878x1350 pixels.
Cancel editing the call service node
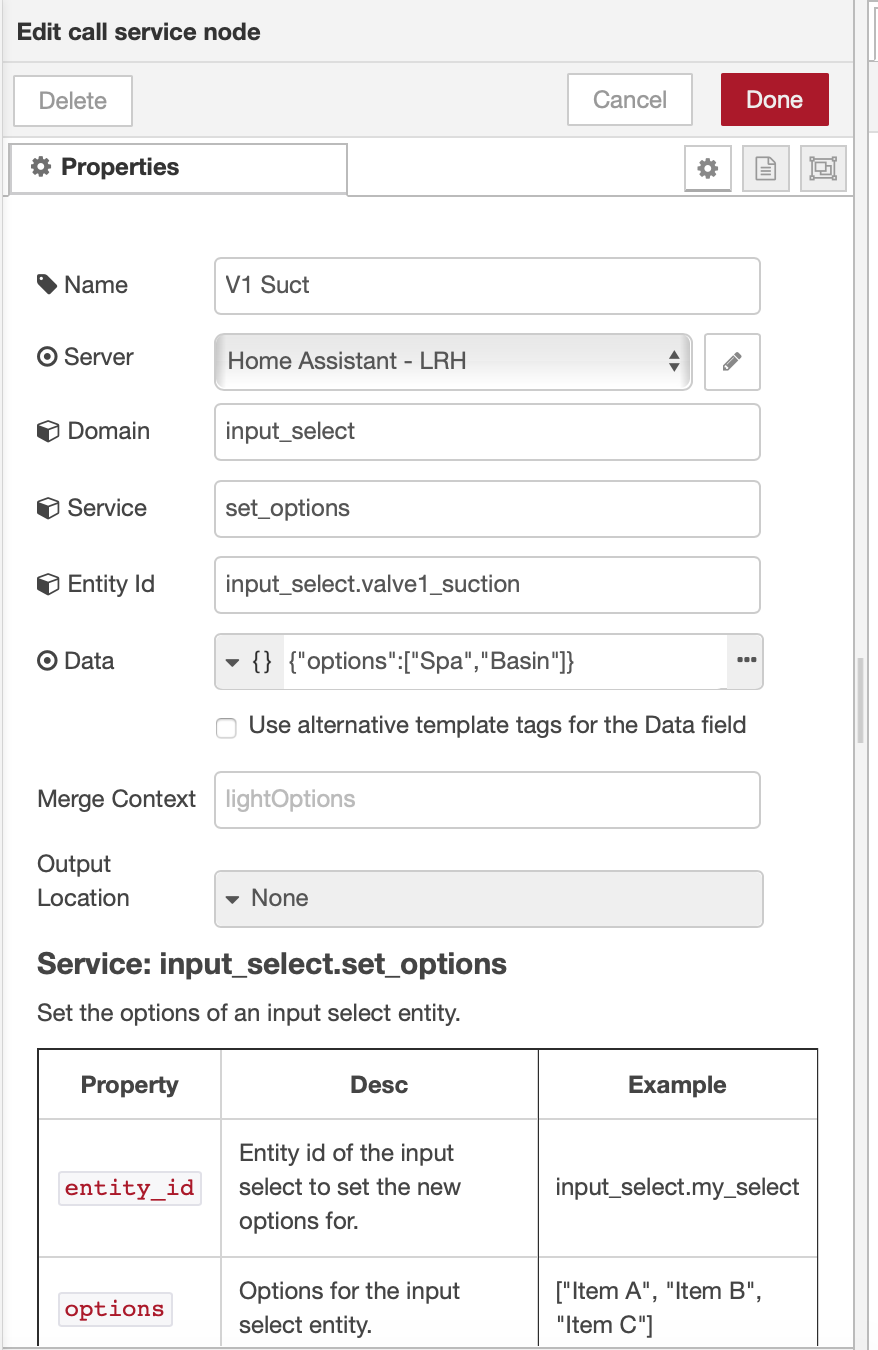pos(629,99)
